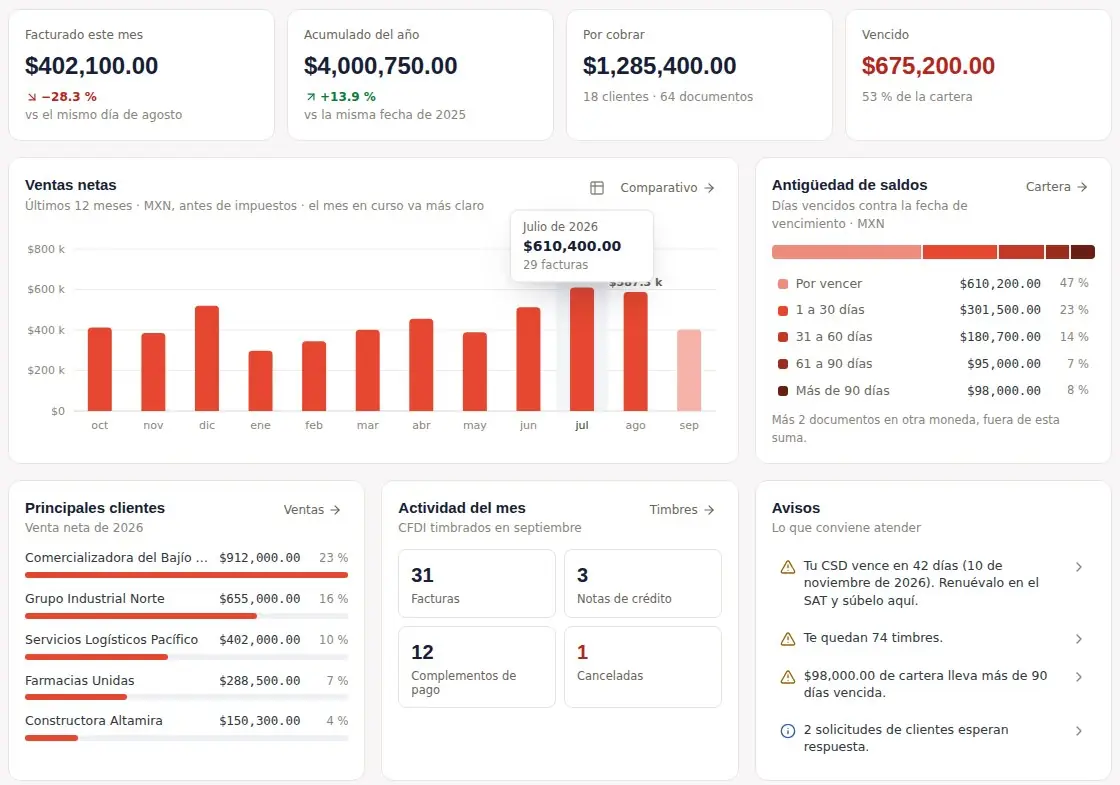Click the Por vencer legend color dot

(x=783, y=284)
